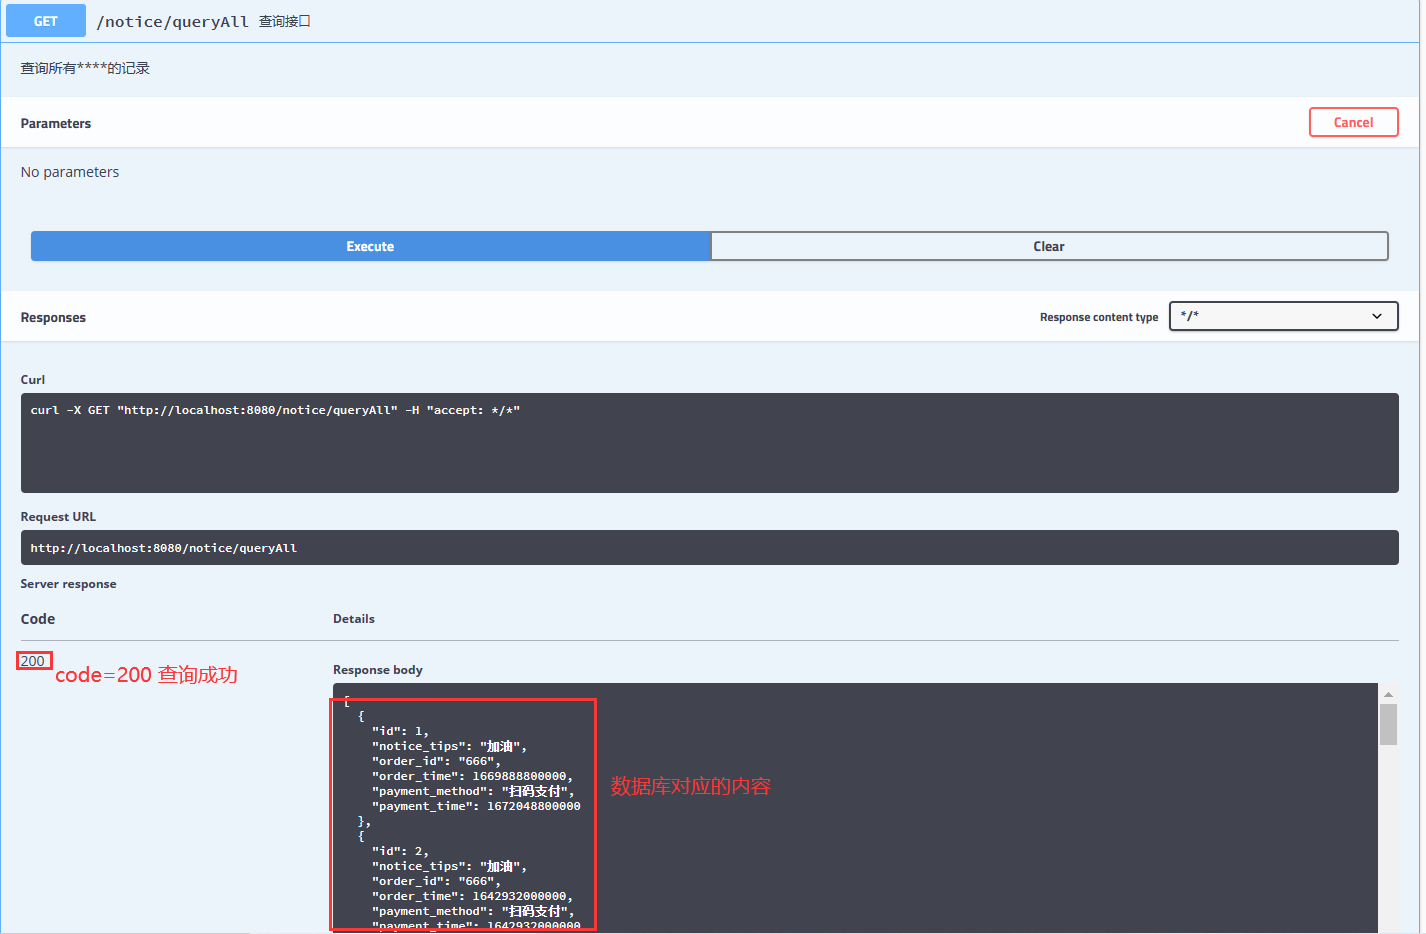Click the Details column header
Image resolution: width=1426 pixels, height=934 pixels.
point(354,619)
